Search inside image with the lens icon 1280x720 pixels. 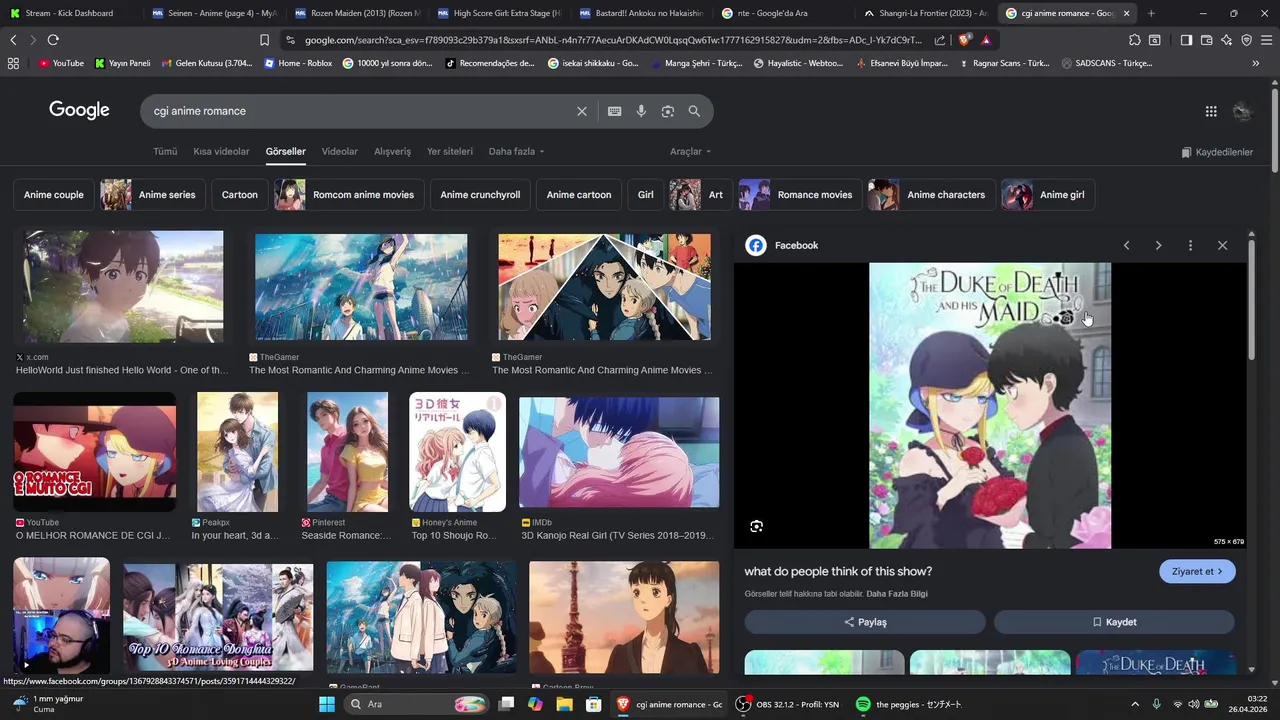click(x=757, y=526)
